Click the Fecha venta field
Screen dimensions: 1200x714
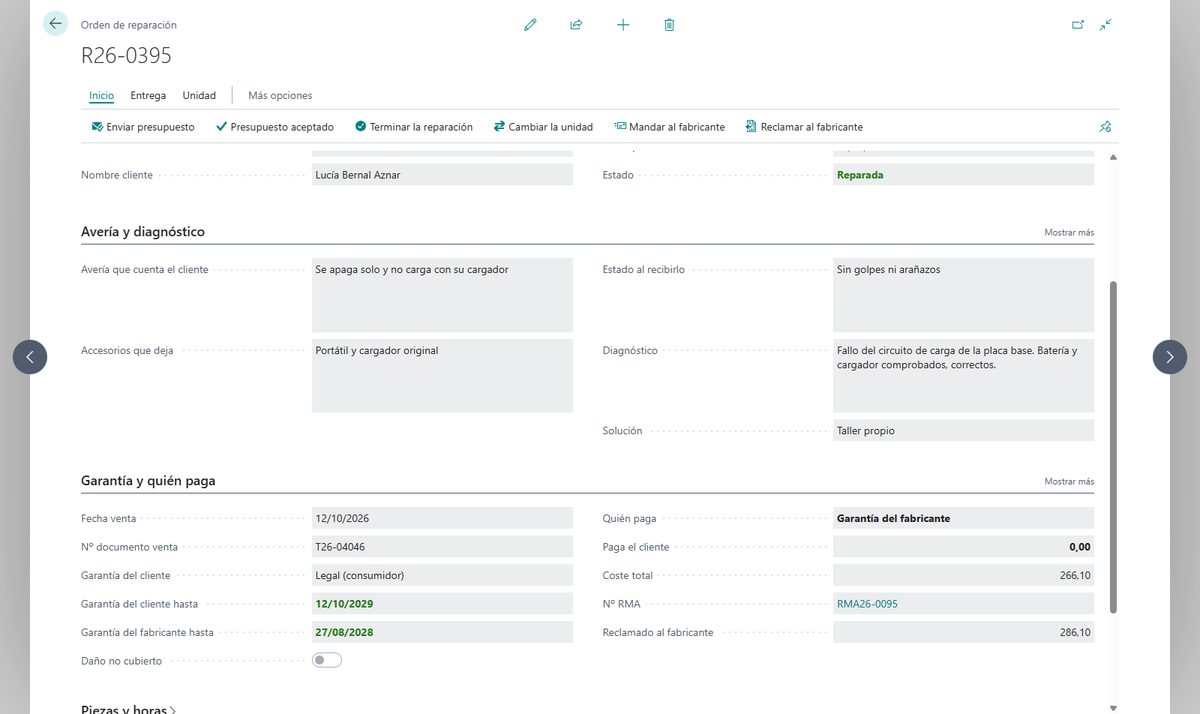click(442, 518)
